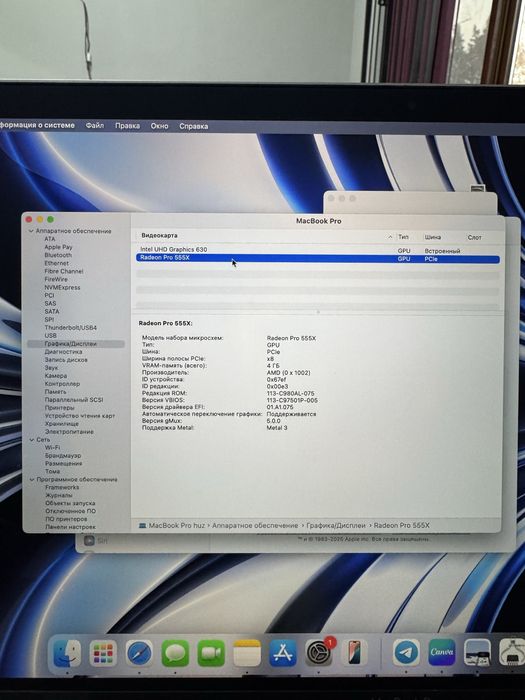
Task: Select Принтеры in the sidebar
Action: tap(60, 408)
